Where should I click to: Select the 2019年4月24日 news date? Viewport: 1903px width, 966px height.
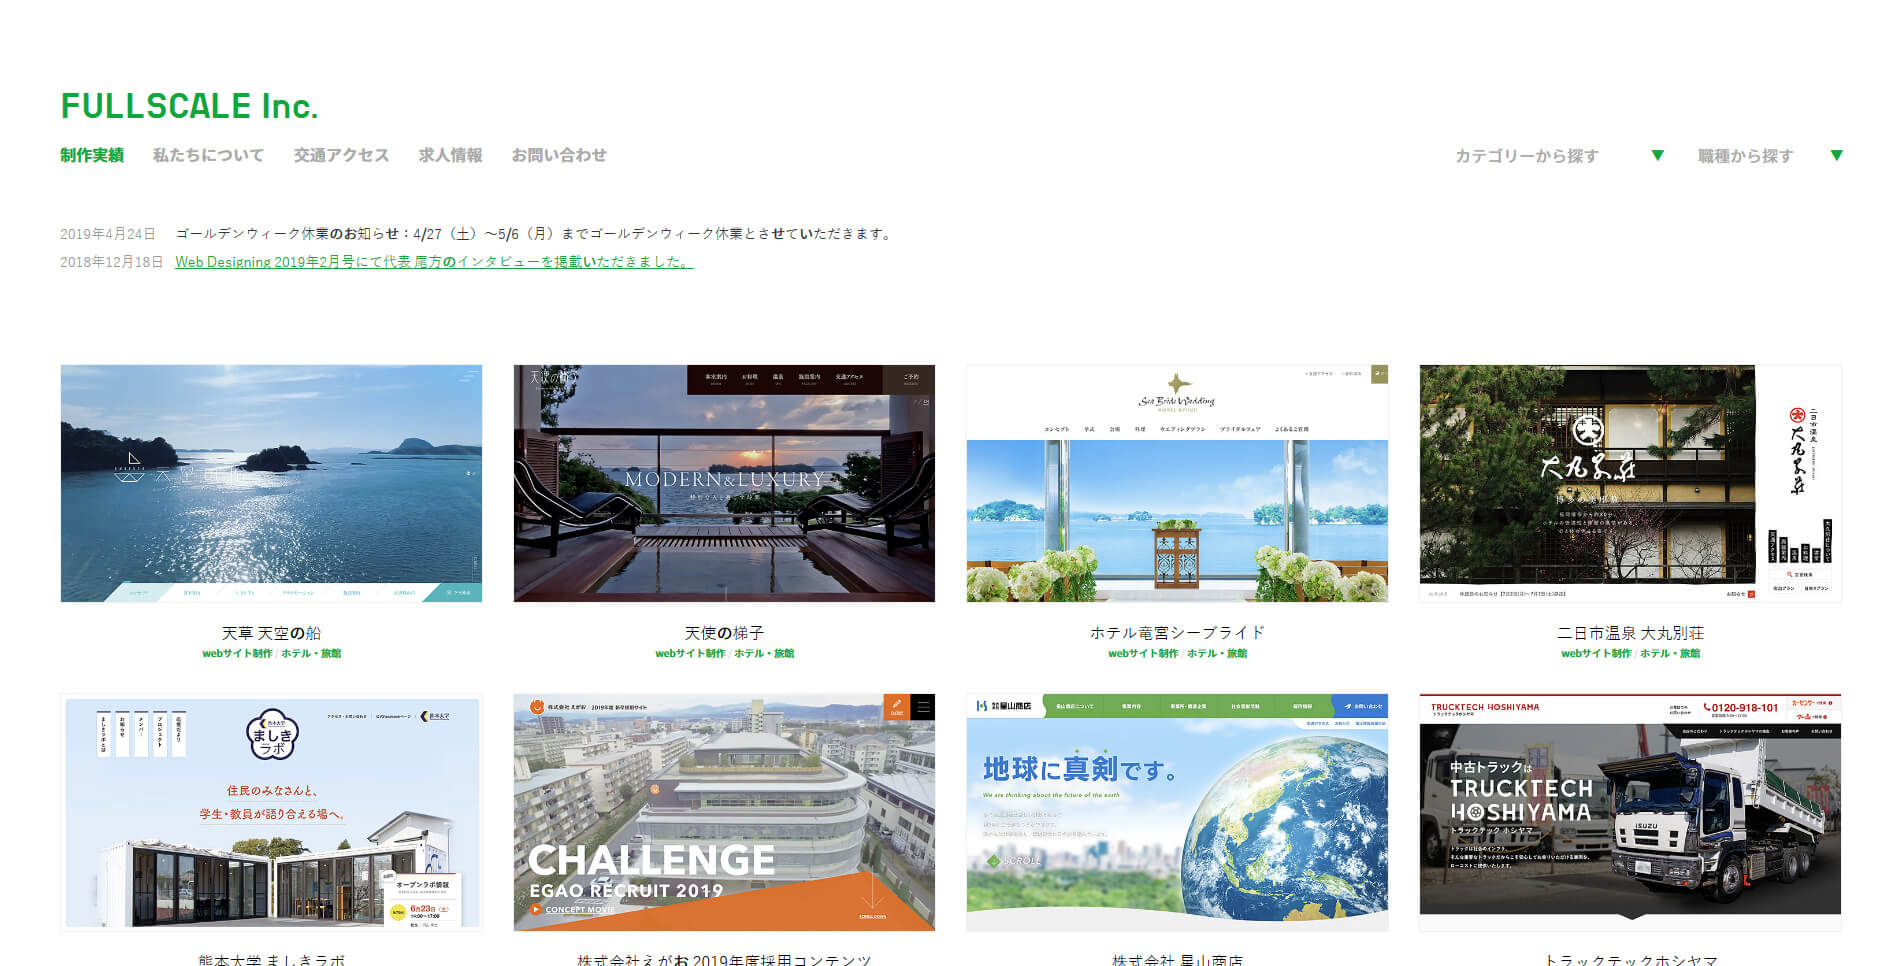pos(108,234)
